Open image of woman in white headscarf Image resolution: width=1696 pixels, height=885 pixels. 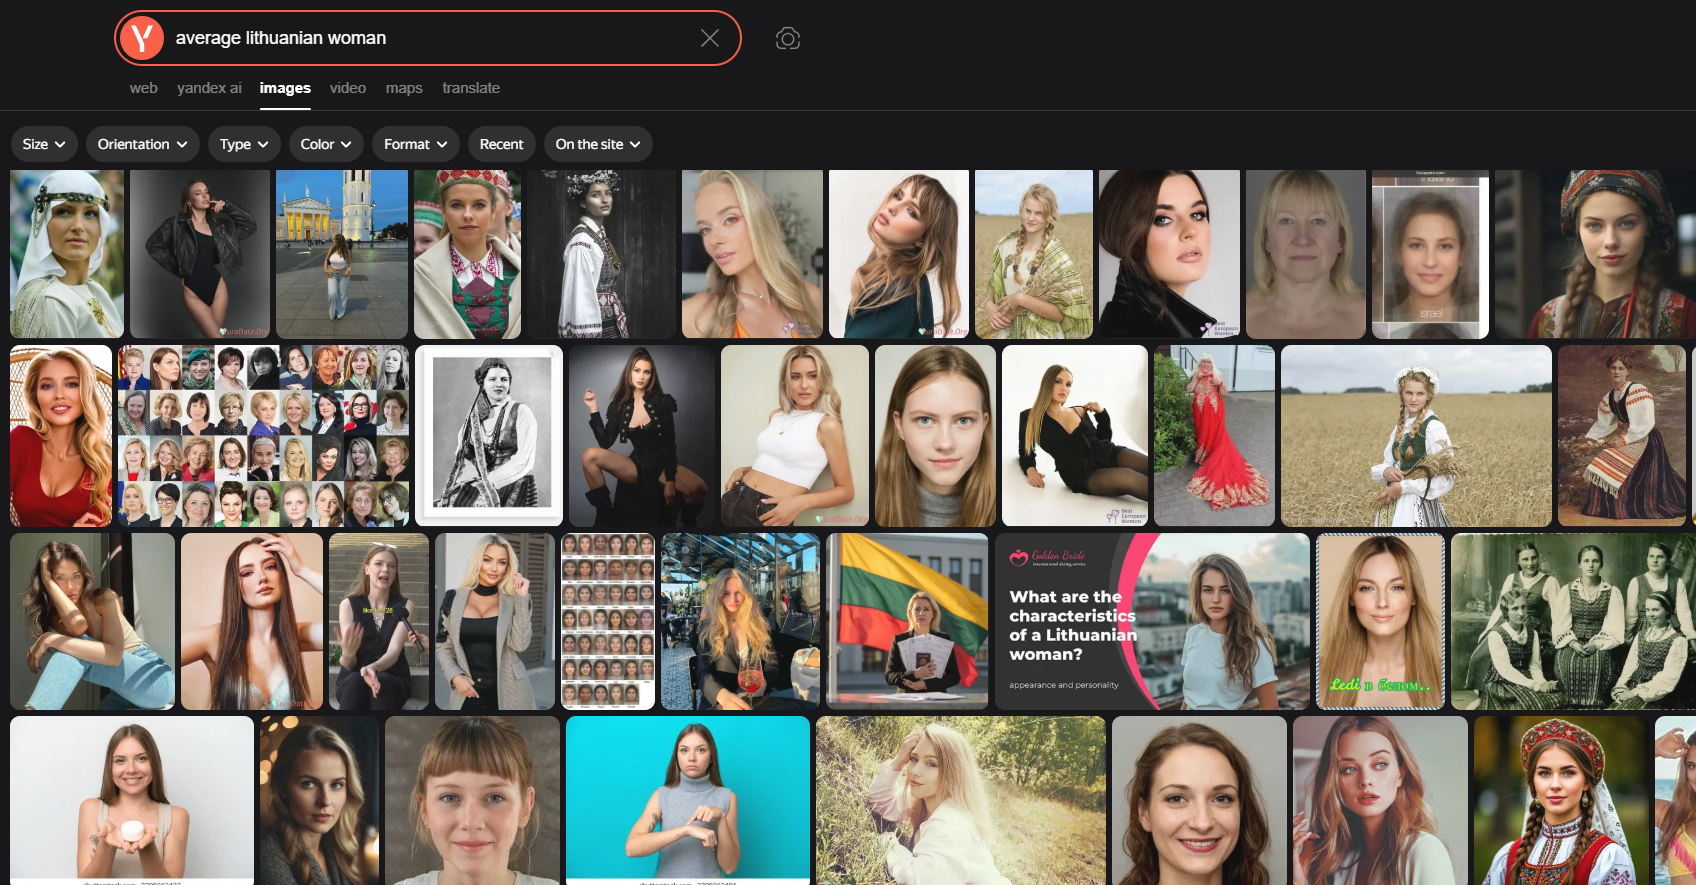pyautogui.click(x=67, y=254)
